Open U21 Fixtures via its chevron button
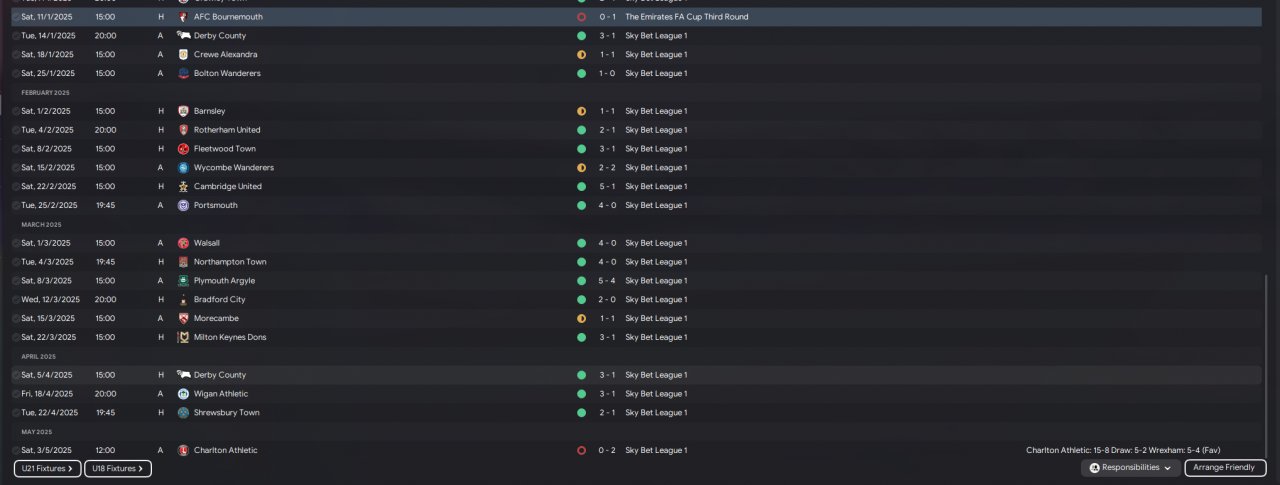 [47, 468]
